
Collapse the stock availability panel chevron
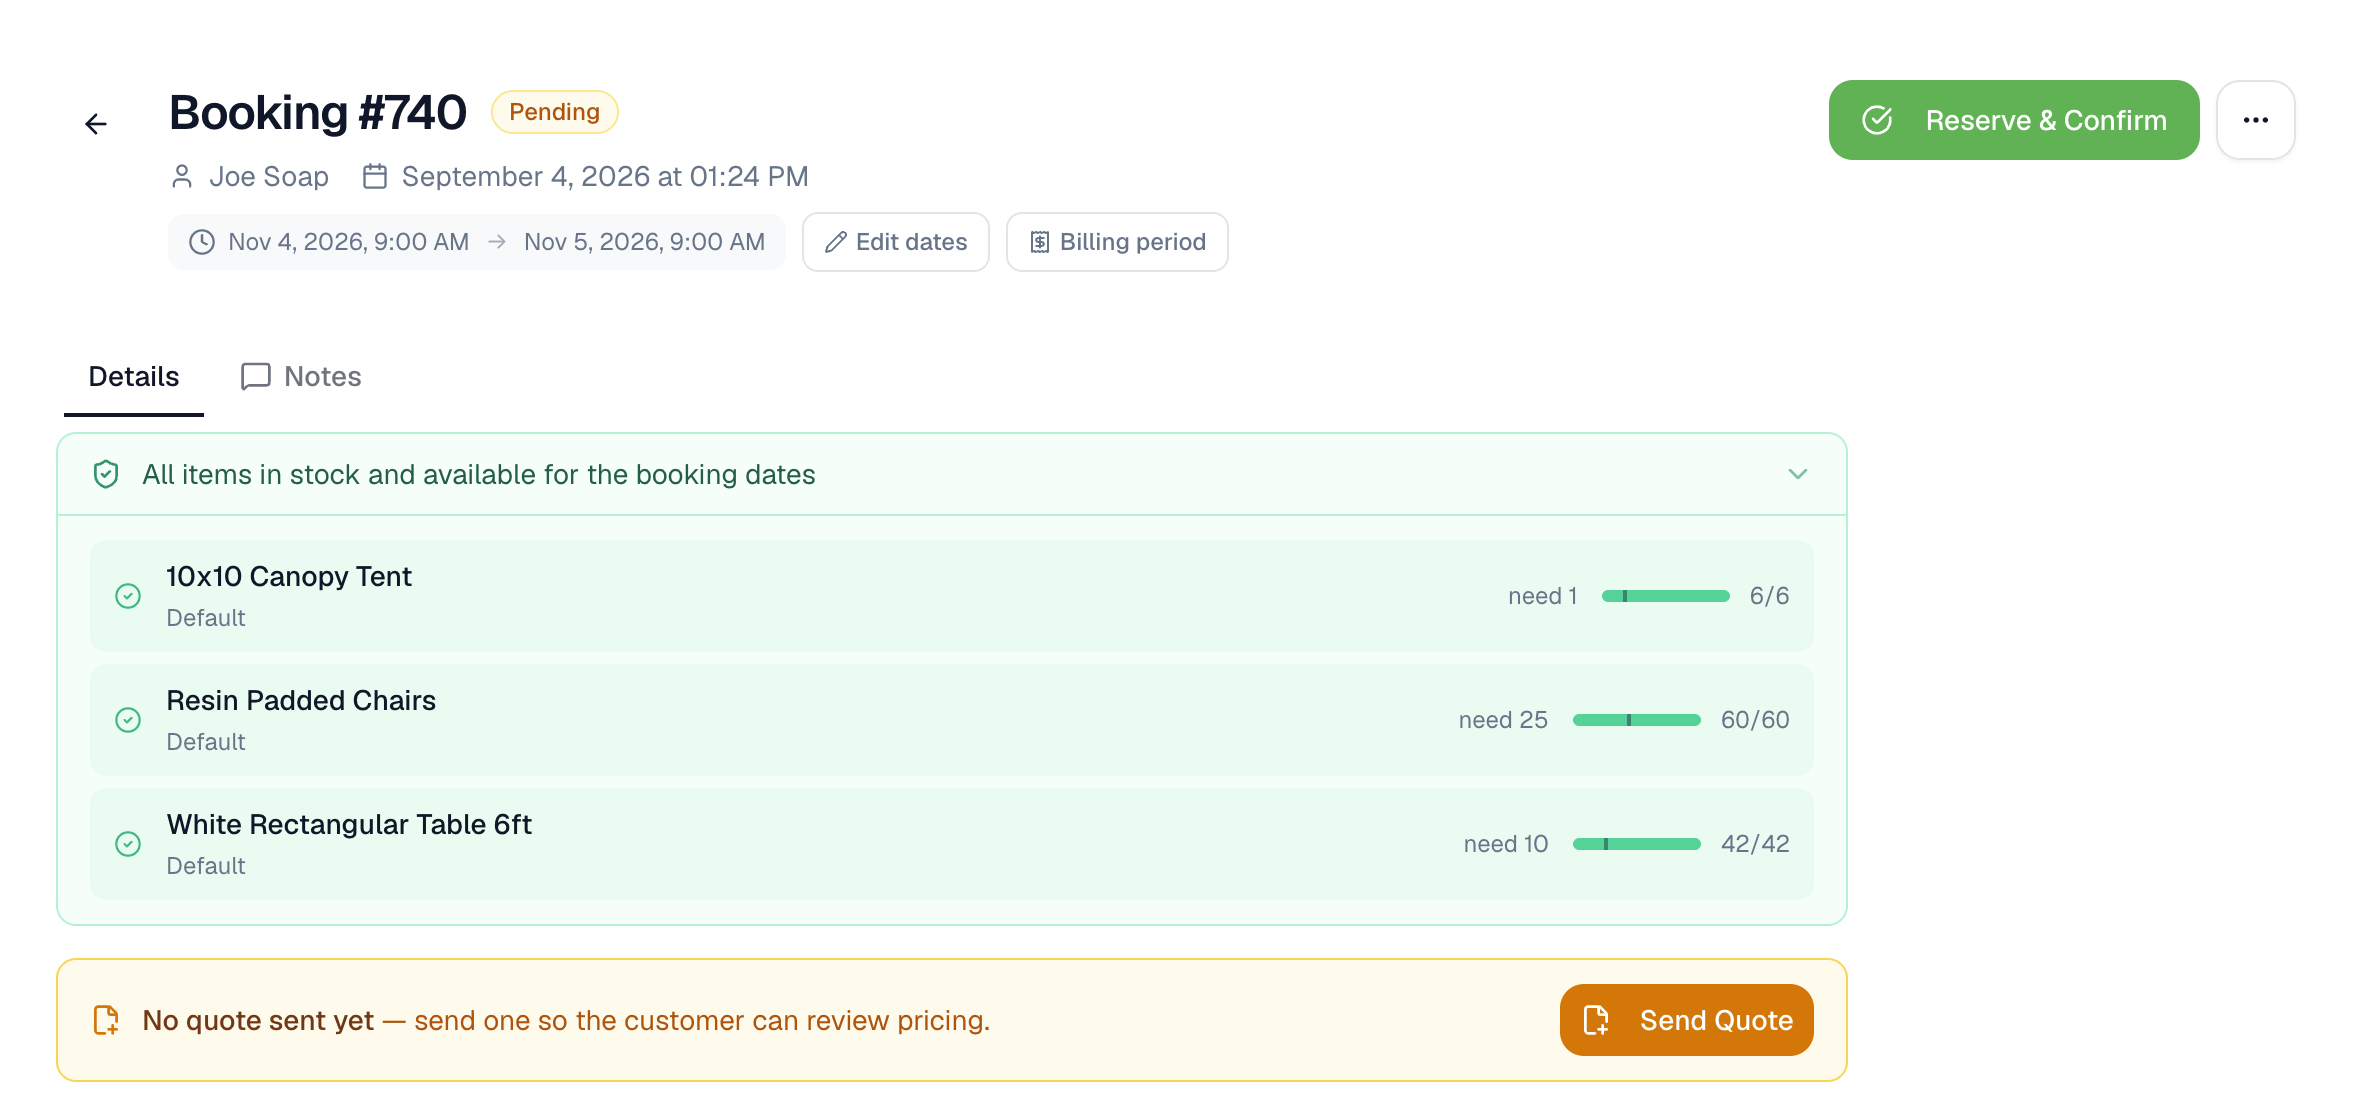pos(1798,474)
